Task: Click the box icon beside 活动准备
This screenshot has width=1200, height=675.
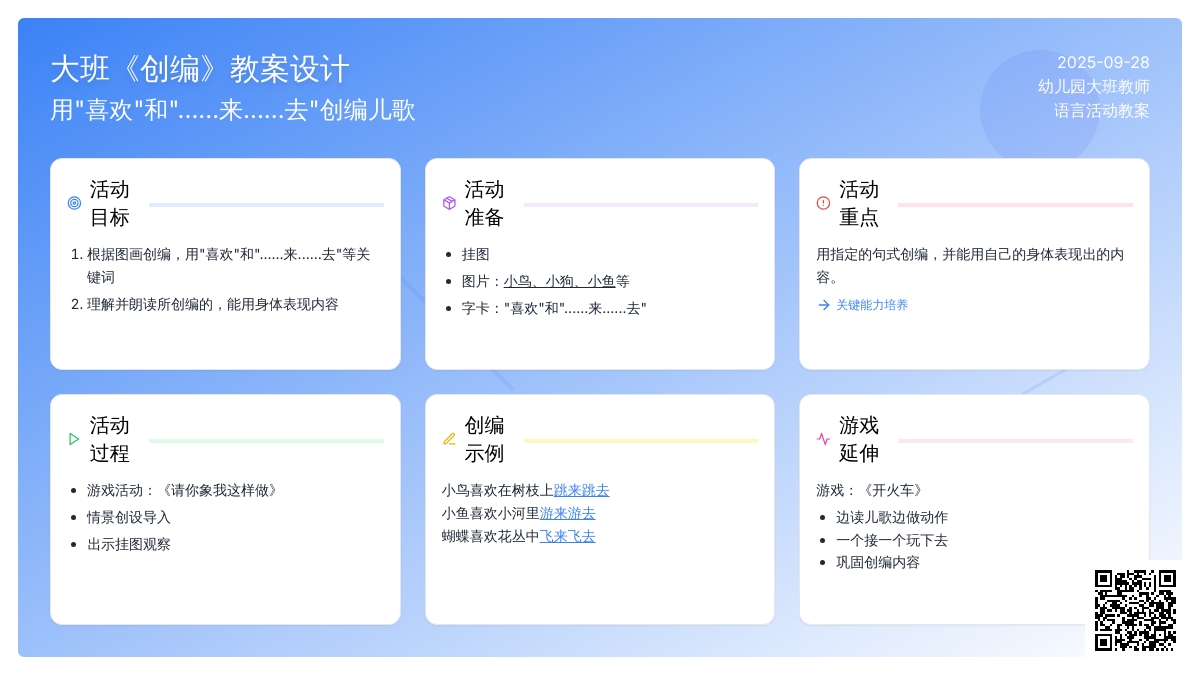Action: (x=449, y=203)
